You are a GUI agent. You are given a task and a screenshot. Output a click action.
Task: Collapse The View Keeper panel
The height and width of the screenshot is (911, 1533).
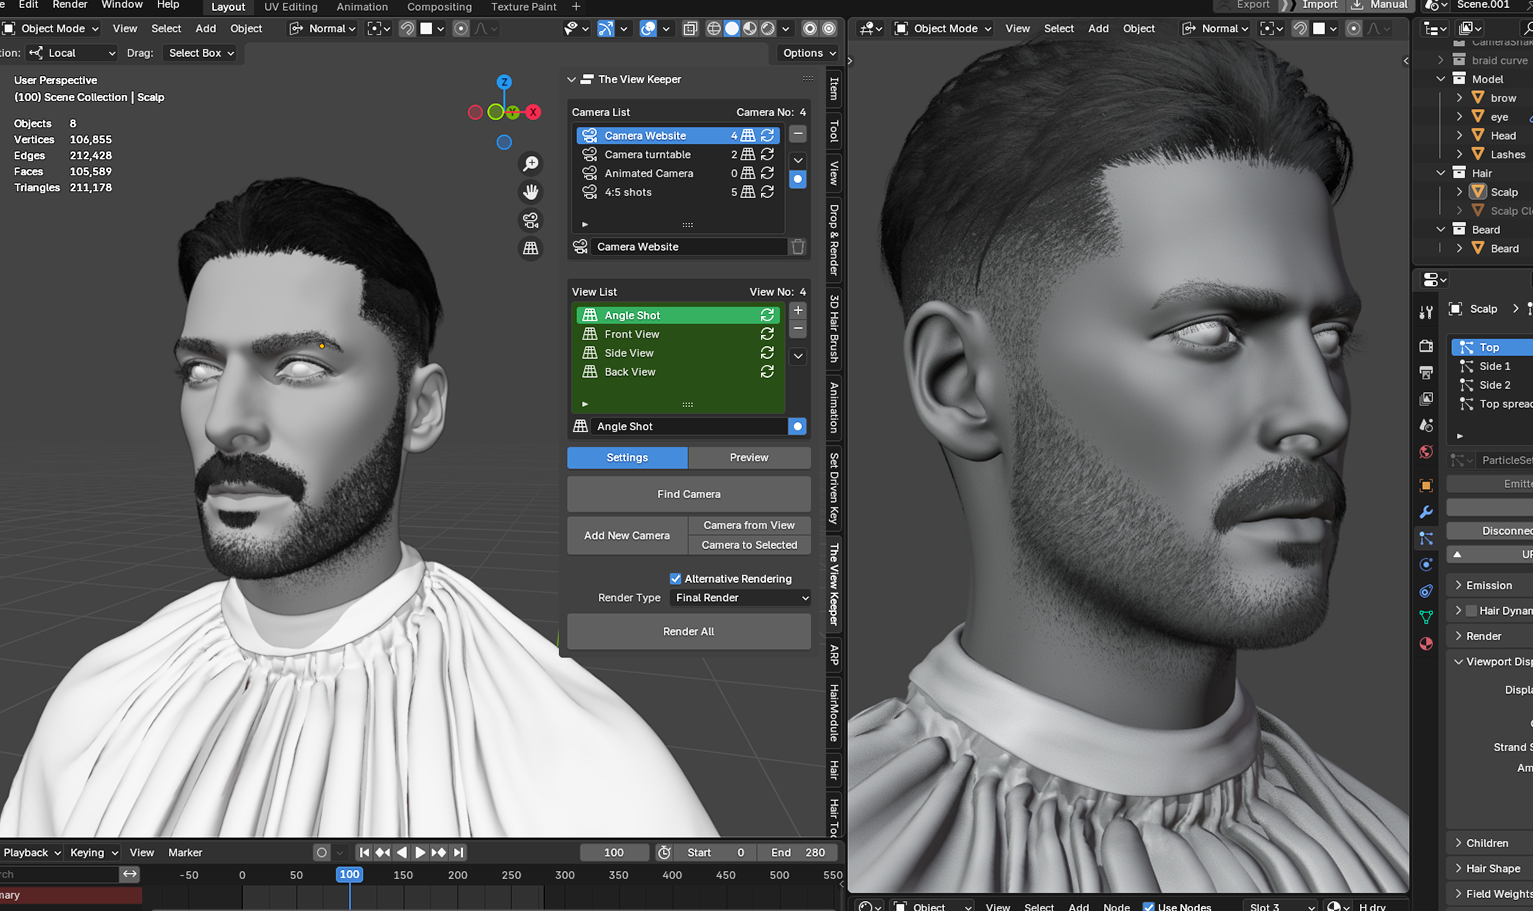[571, 79]
